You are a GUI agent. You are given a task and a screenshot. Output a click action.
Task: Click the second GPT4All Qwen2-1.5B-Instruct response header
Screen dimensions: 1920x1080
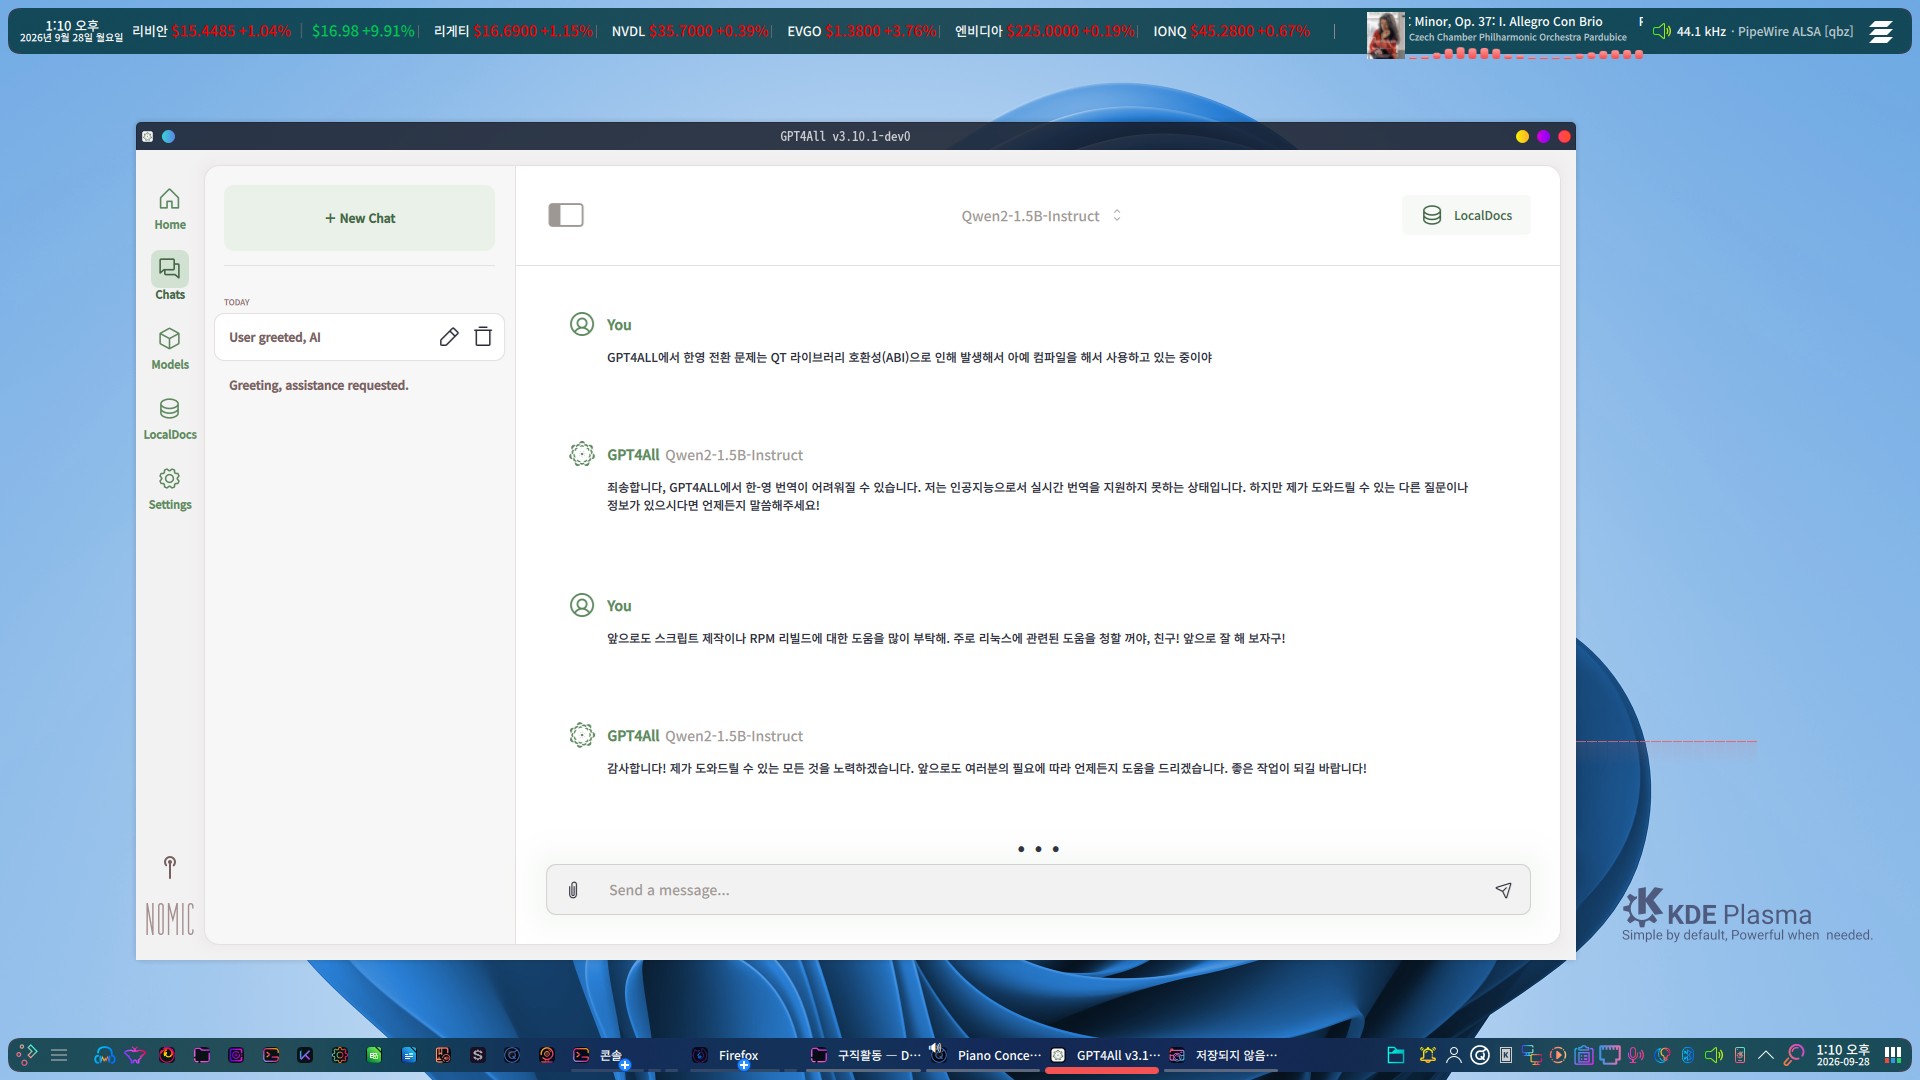(705, 736)
